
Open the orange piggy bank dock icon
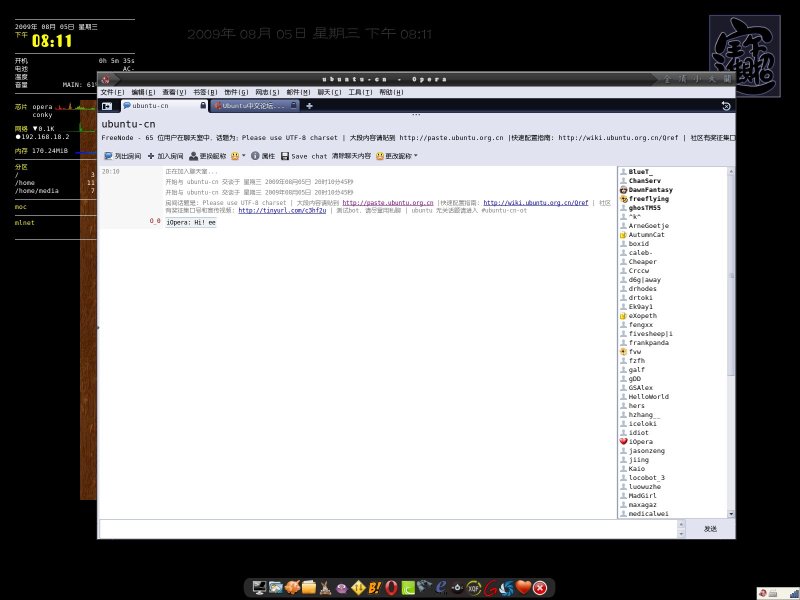click(x=292, y=588)
